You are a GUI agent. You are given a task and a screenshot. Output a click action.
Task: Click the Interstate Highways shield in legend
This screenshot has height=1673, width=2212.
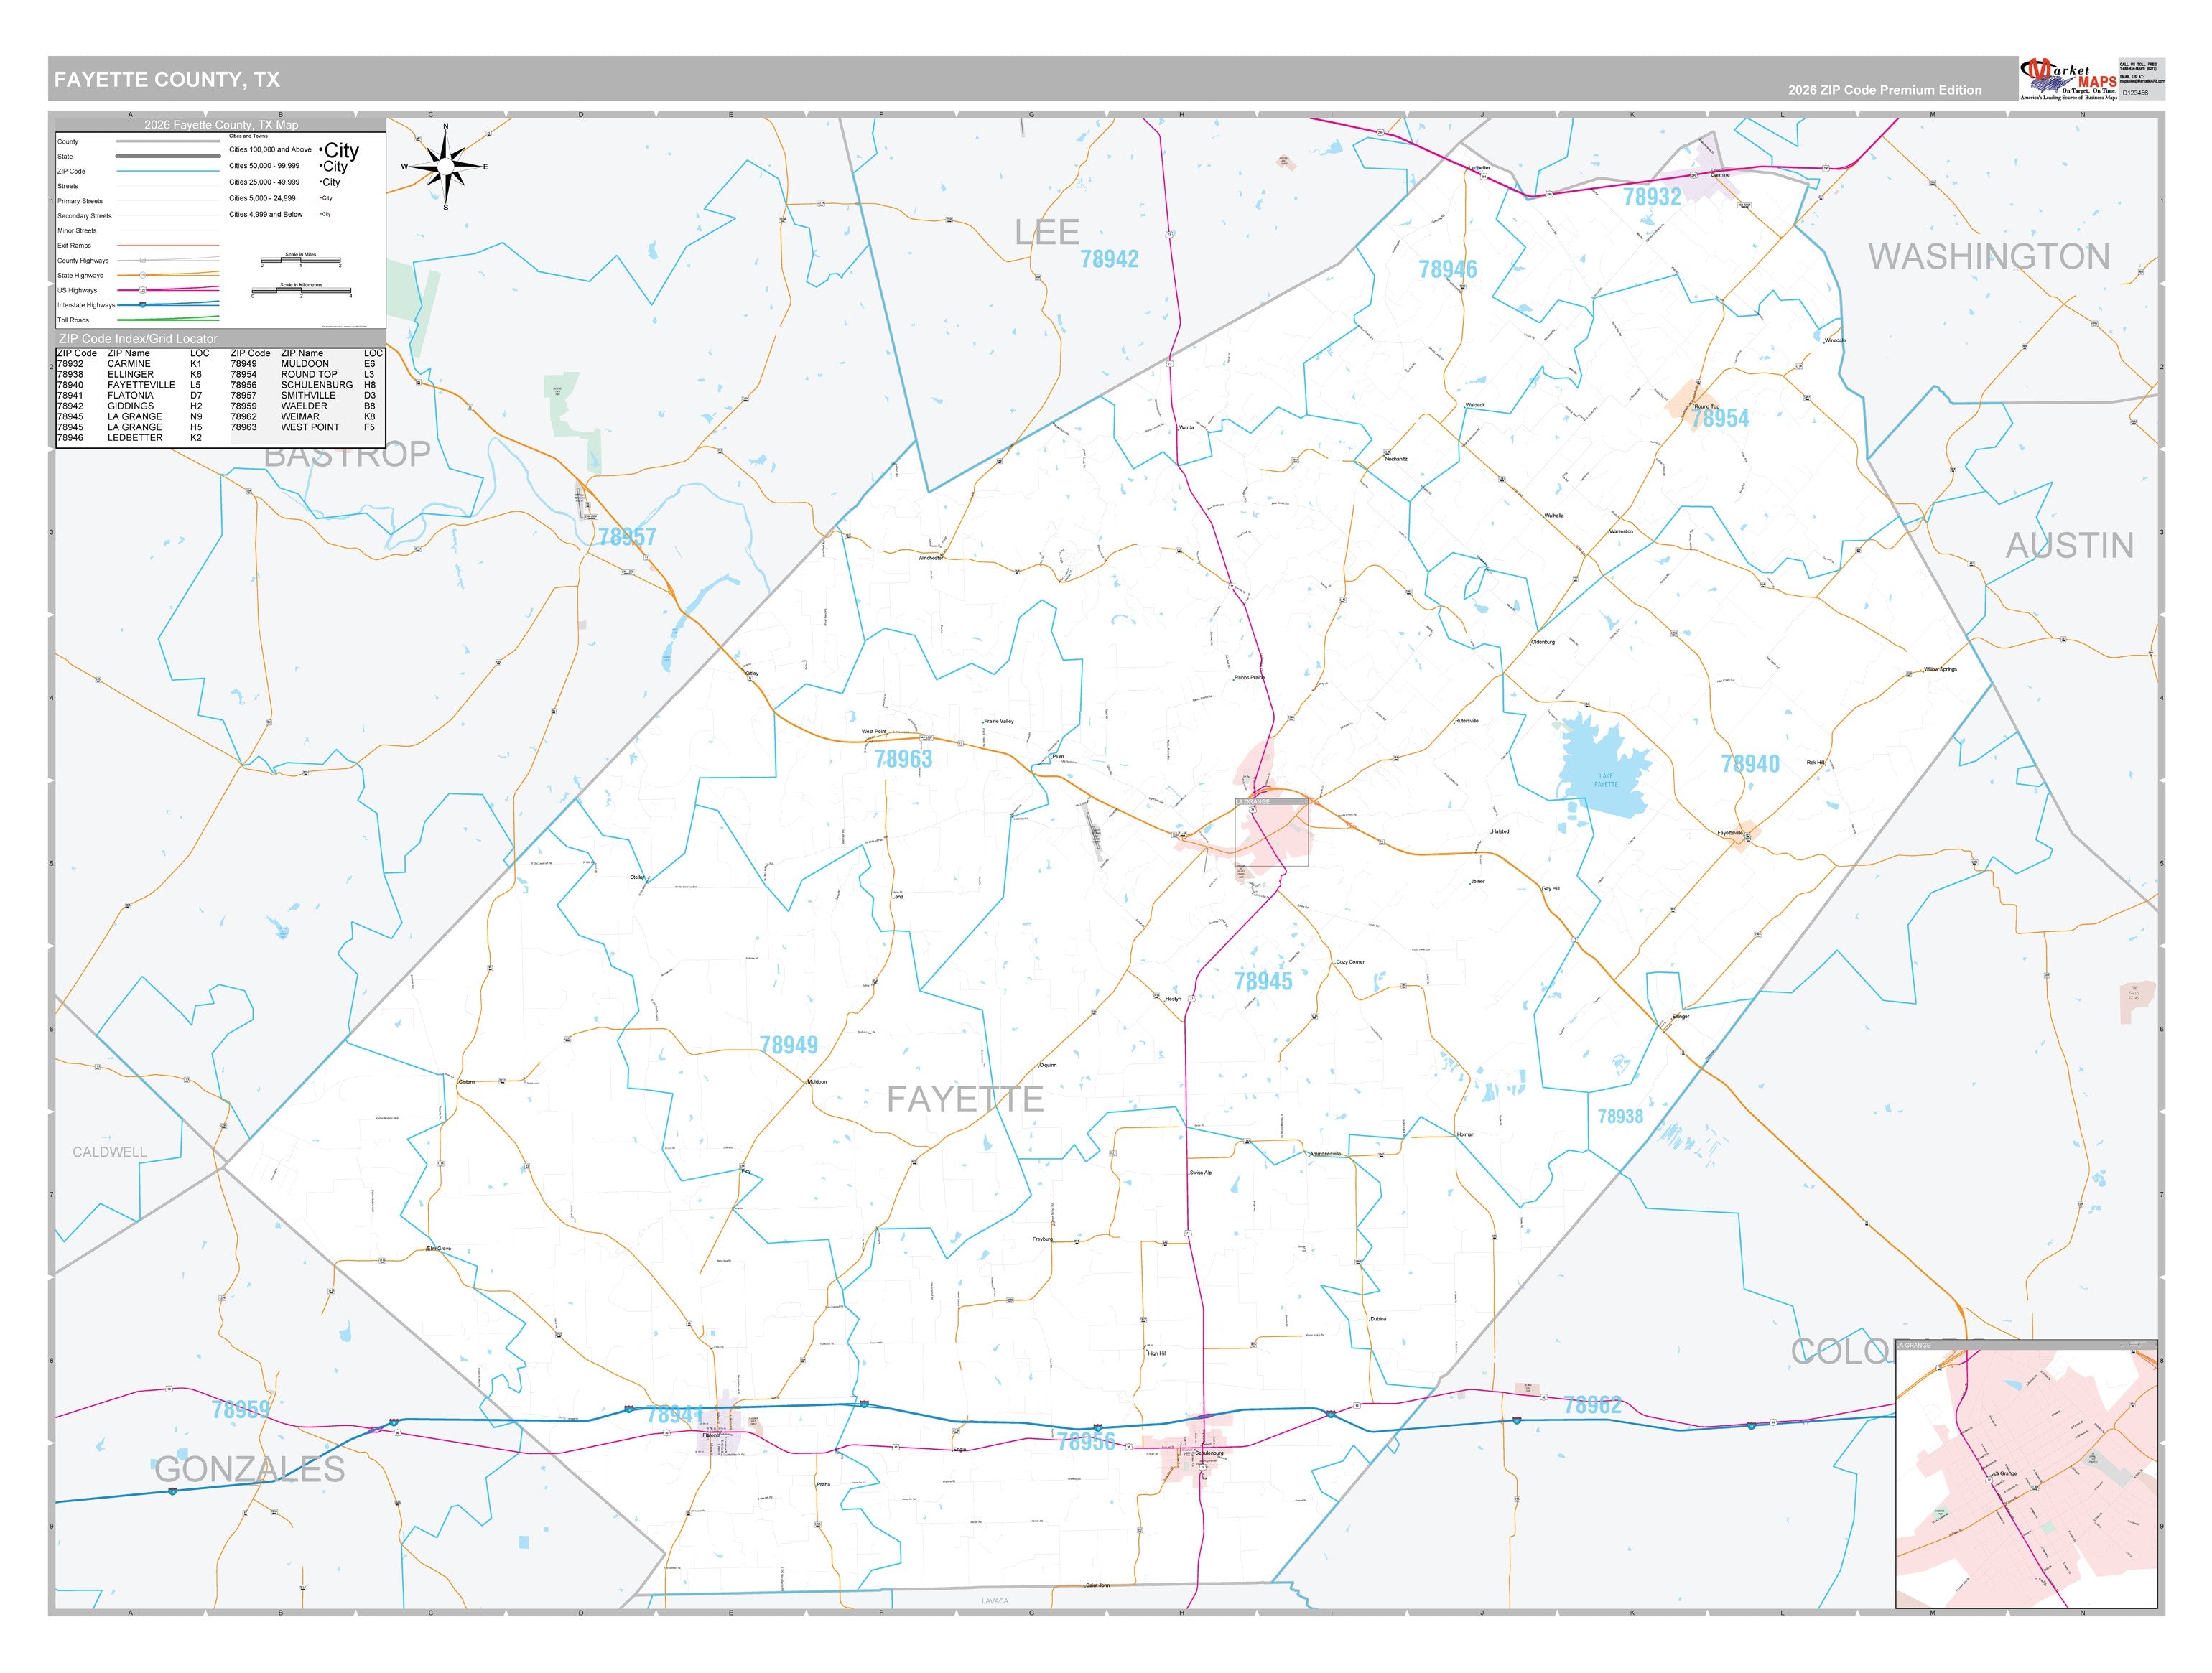tap(143, 305)
